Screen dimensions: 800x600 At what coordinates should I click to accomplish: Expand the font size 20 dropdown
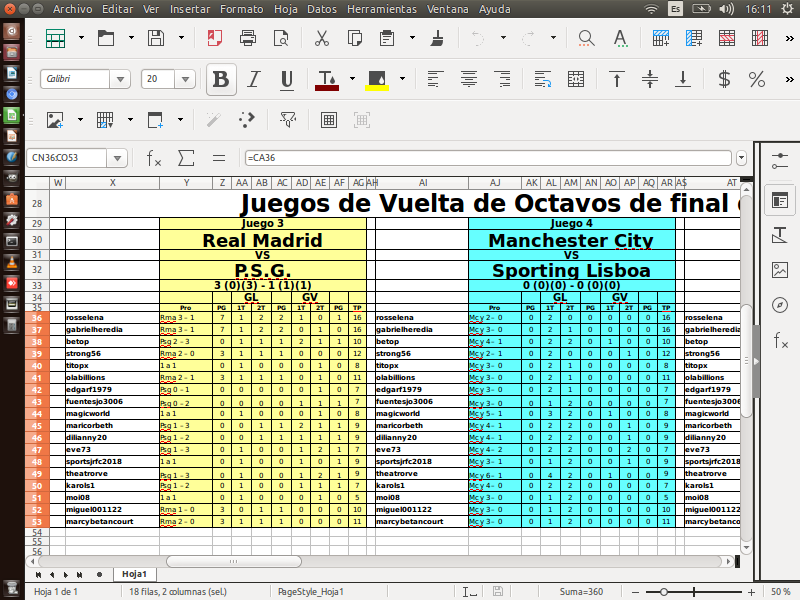185,79
